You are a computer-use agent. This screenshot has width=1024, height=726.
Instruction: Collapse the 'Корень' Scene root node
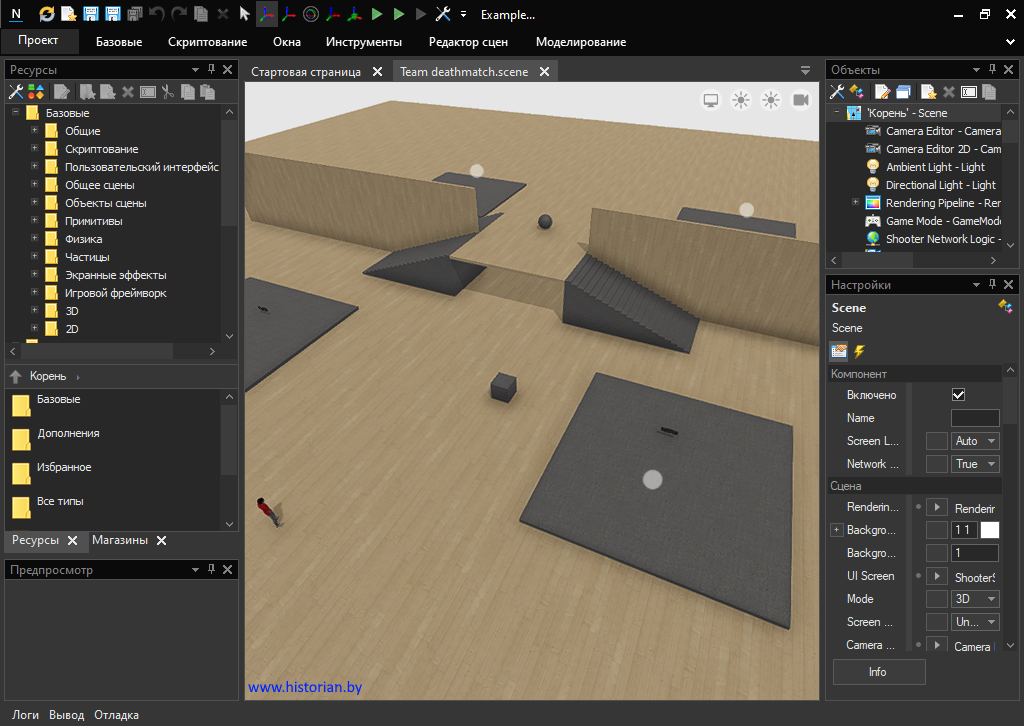[836, 113]
